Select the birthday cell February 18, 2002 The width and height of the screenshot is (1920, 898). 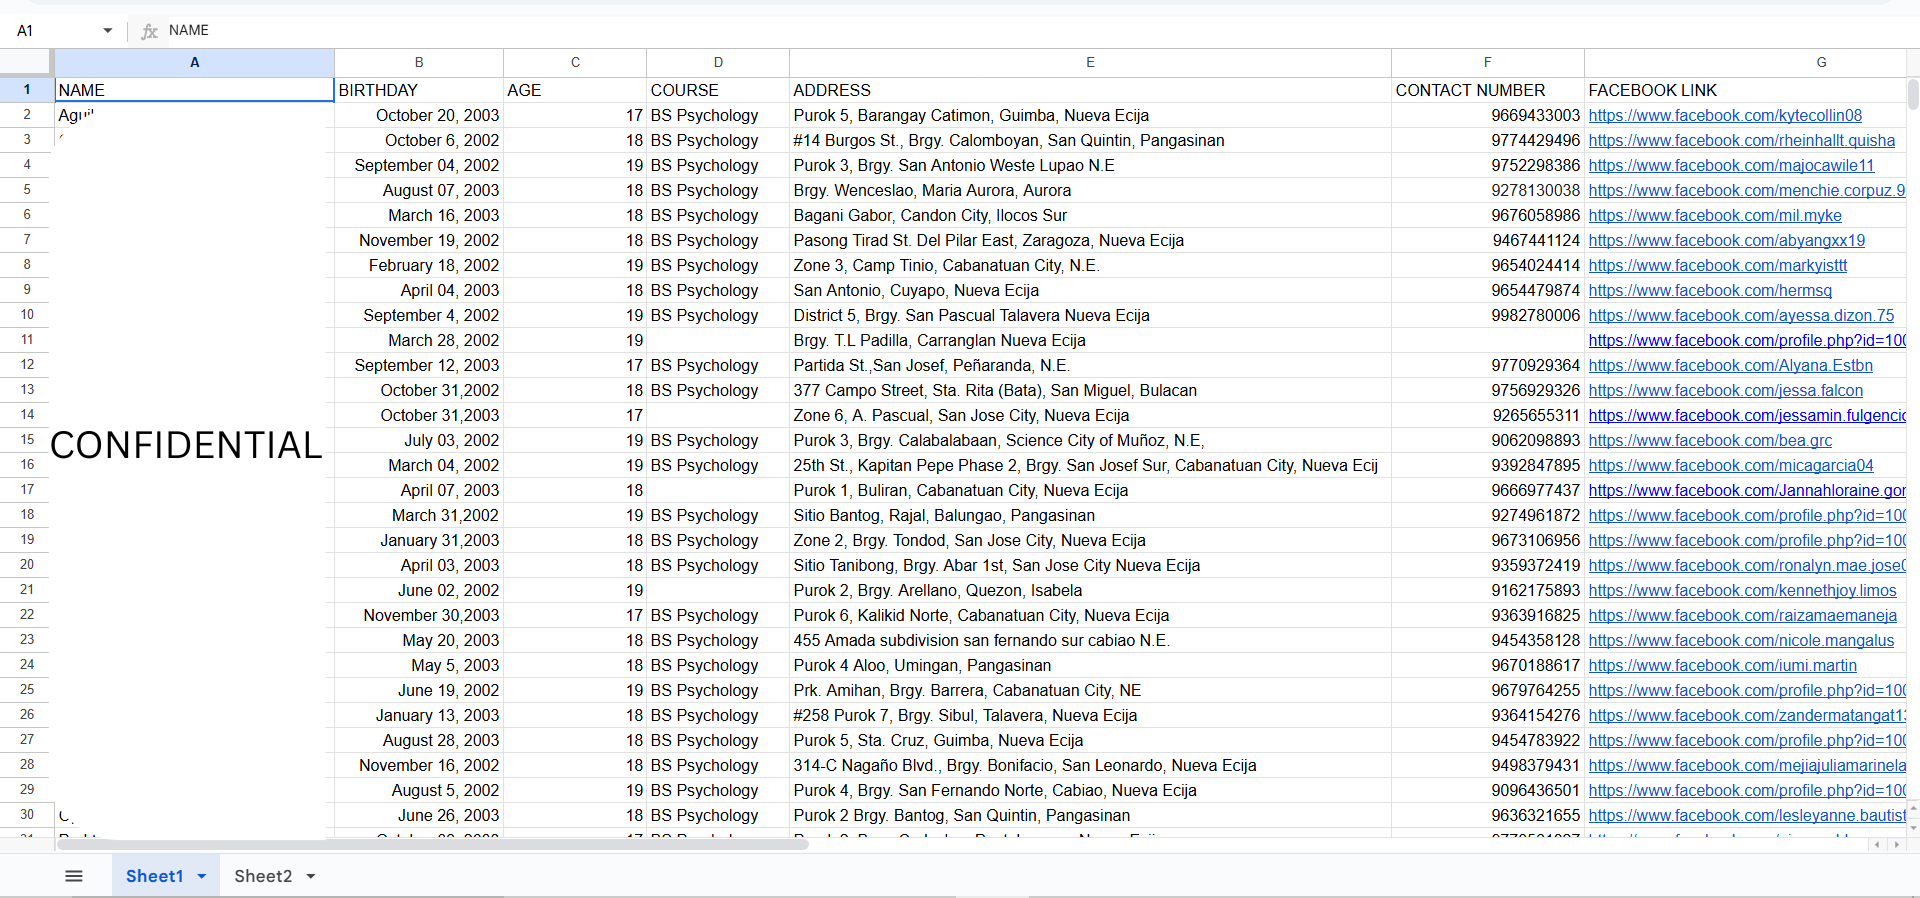click(419, 266)
